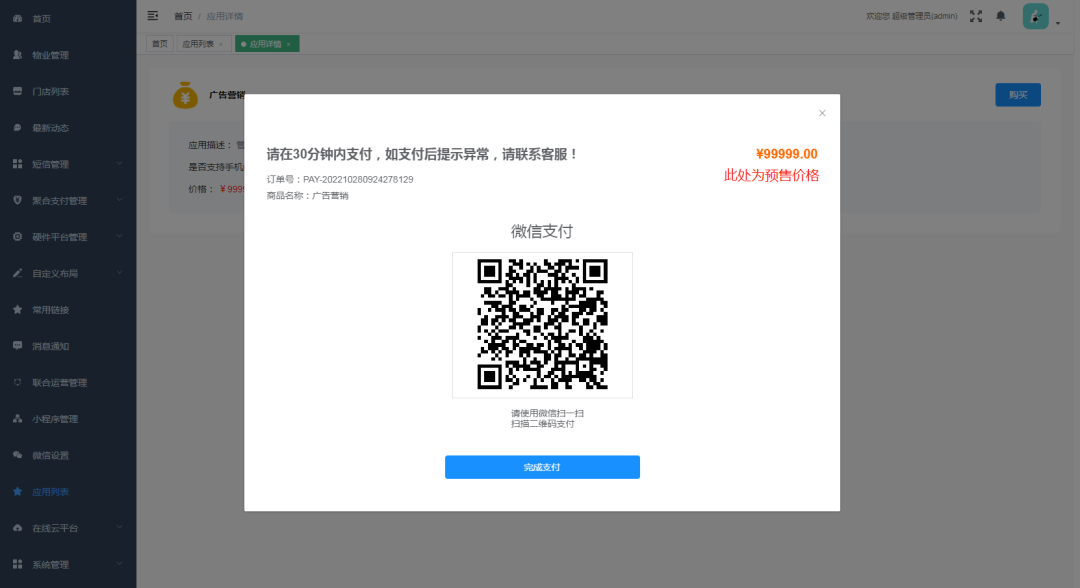Open 应用列表 menu item
Image resolution: width=1080 pixels, height=588 pixels.
click(x=68, y=492)
